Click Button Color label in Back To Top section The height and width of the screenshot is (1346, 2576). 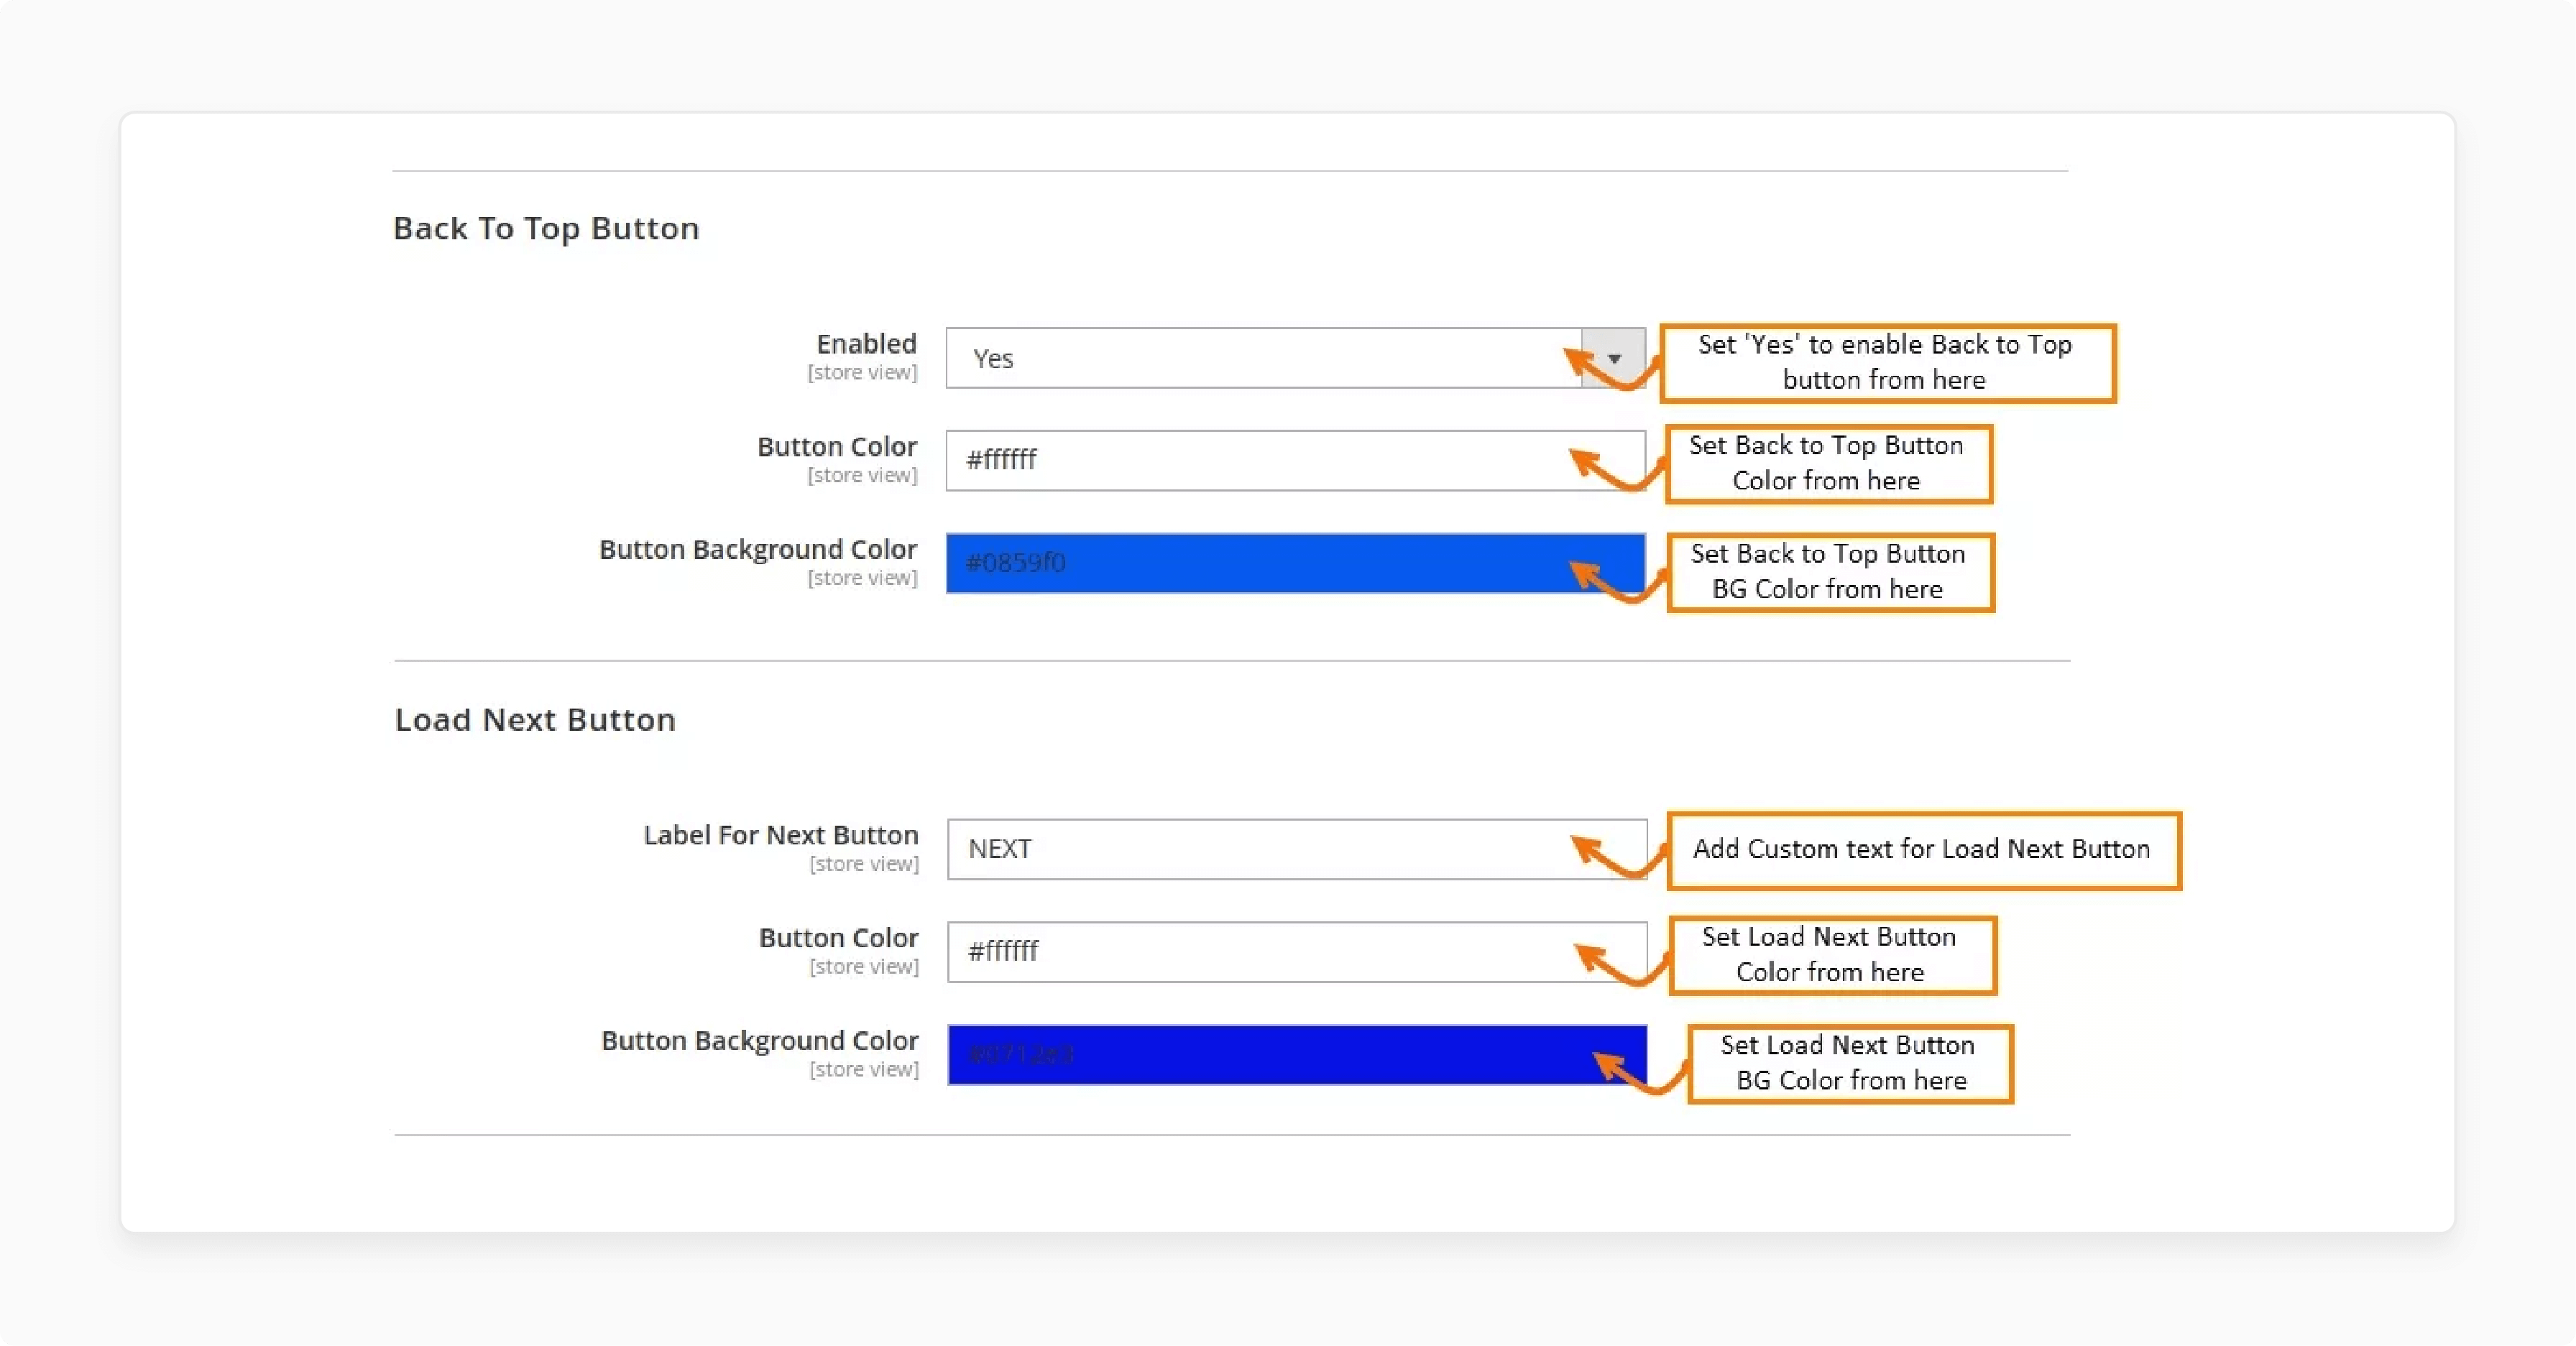point(837,447)
